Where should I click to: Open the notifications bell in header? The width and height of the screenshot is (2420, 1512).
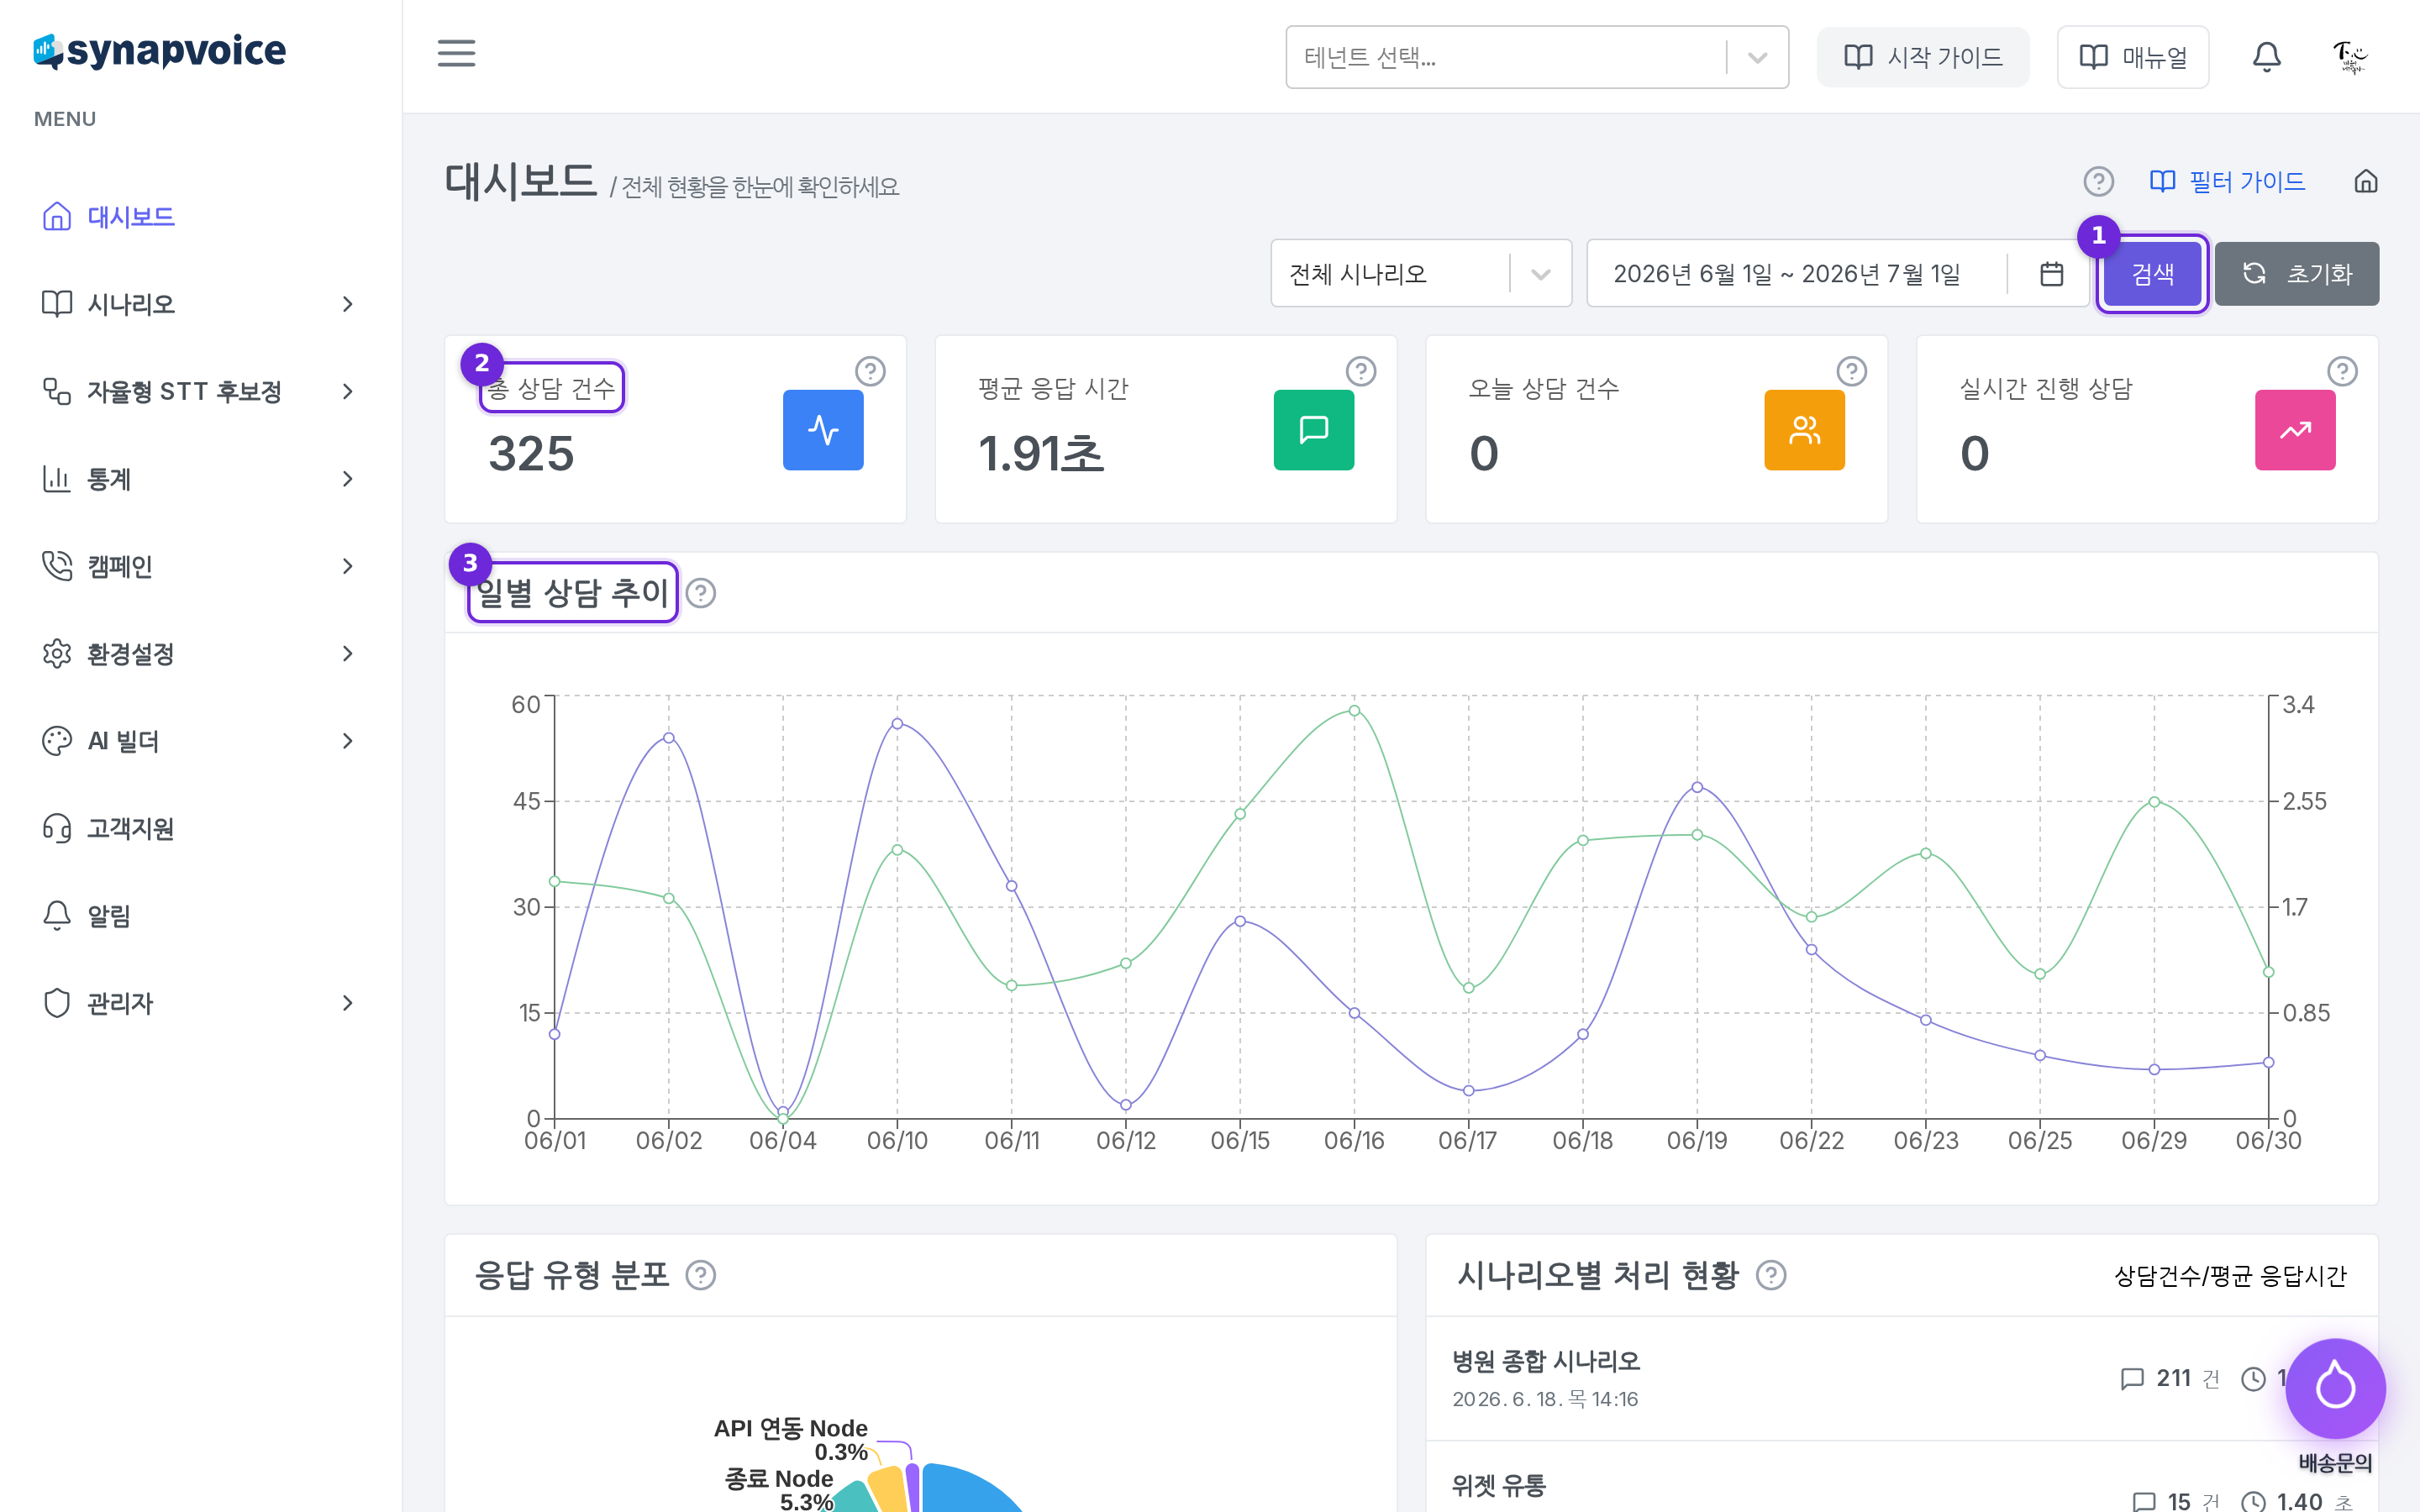[x=2266, y=57]
